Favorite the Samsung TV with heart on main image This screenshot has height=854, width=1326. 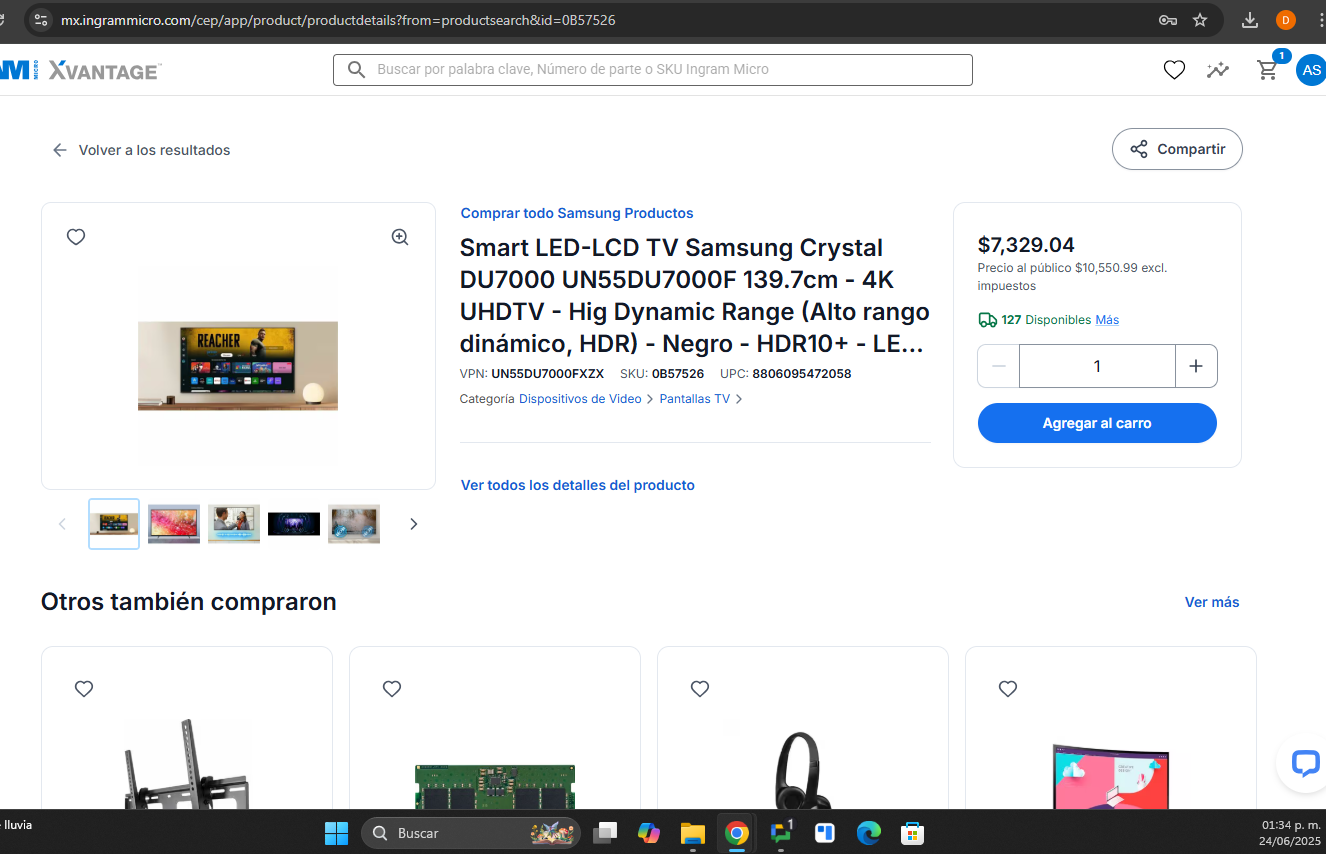pos(76,237)
